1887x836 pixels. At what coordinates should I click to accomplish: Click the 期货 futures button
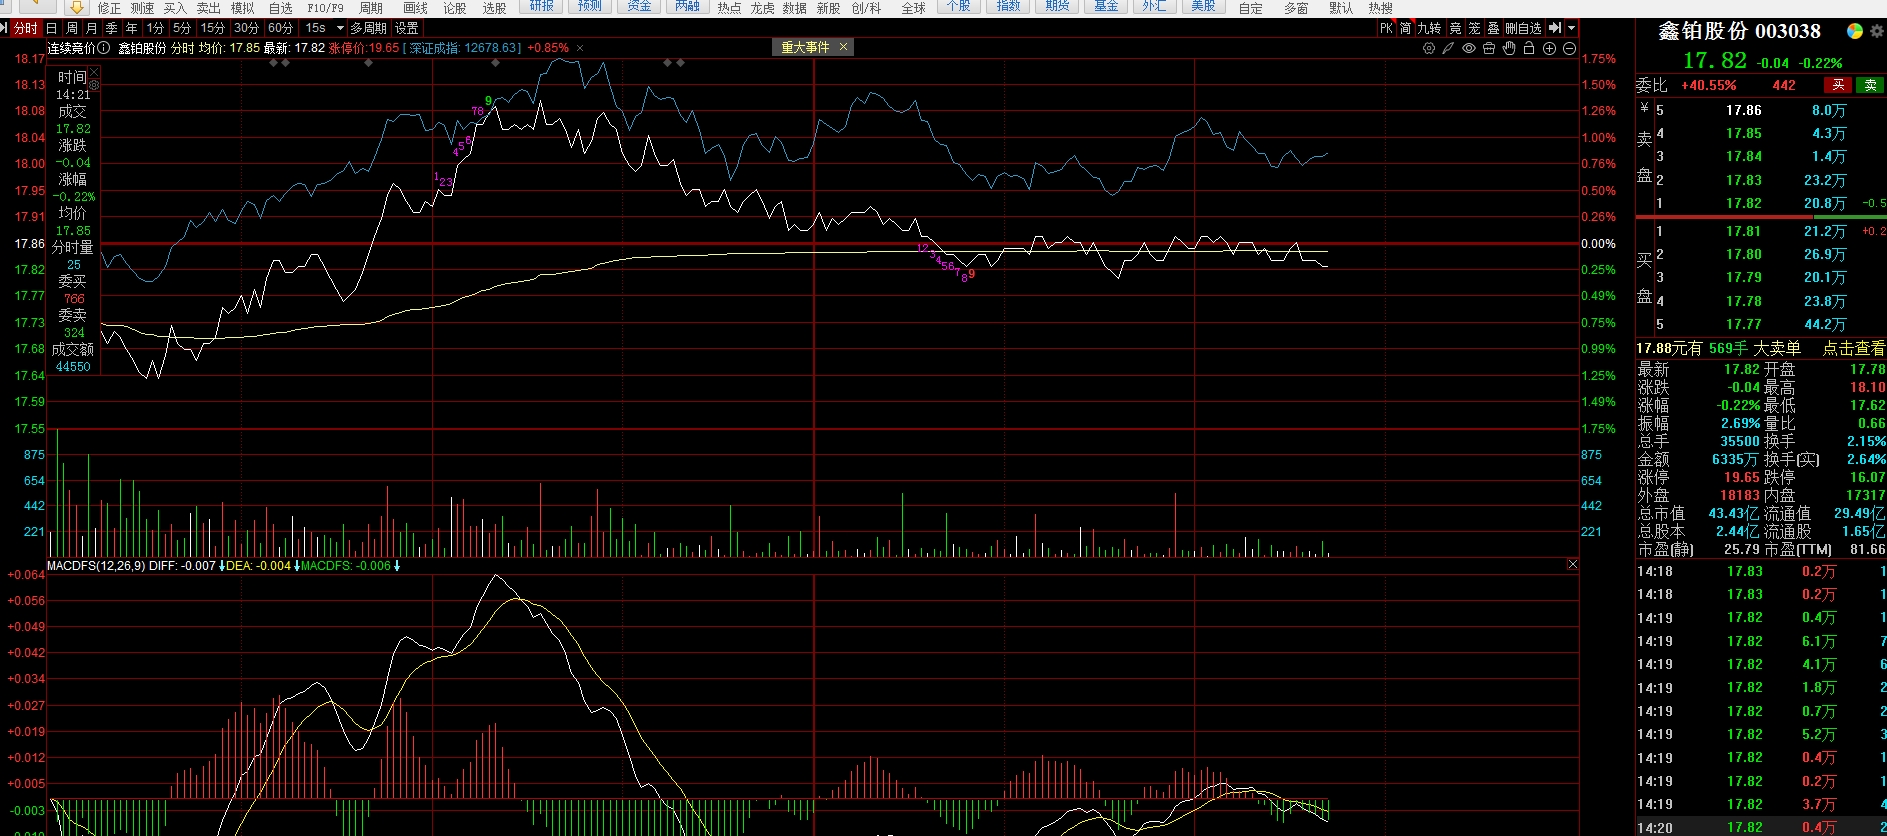coord(1057,6)
